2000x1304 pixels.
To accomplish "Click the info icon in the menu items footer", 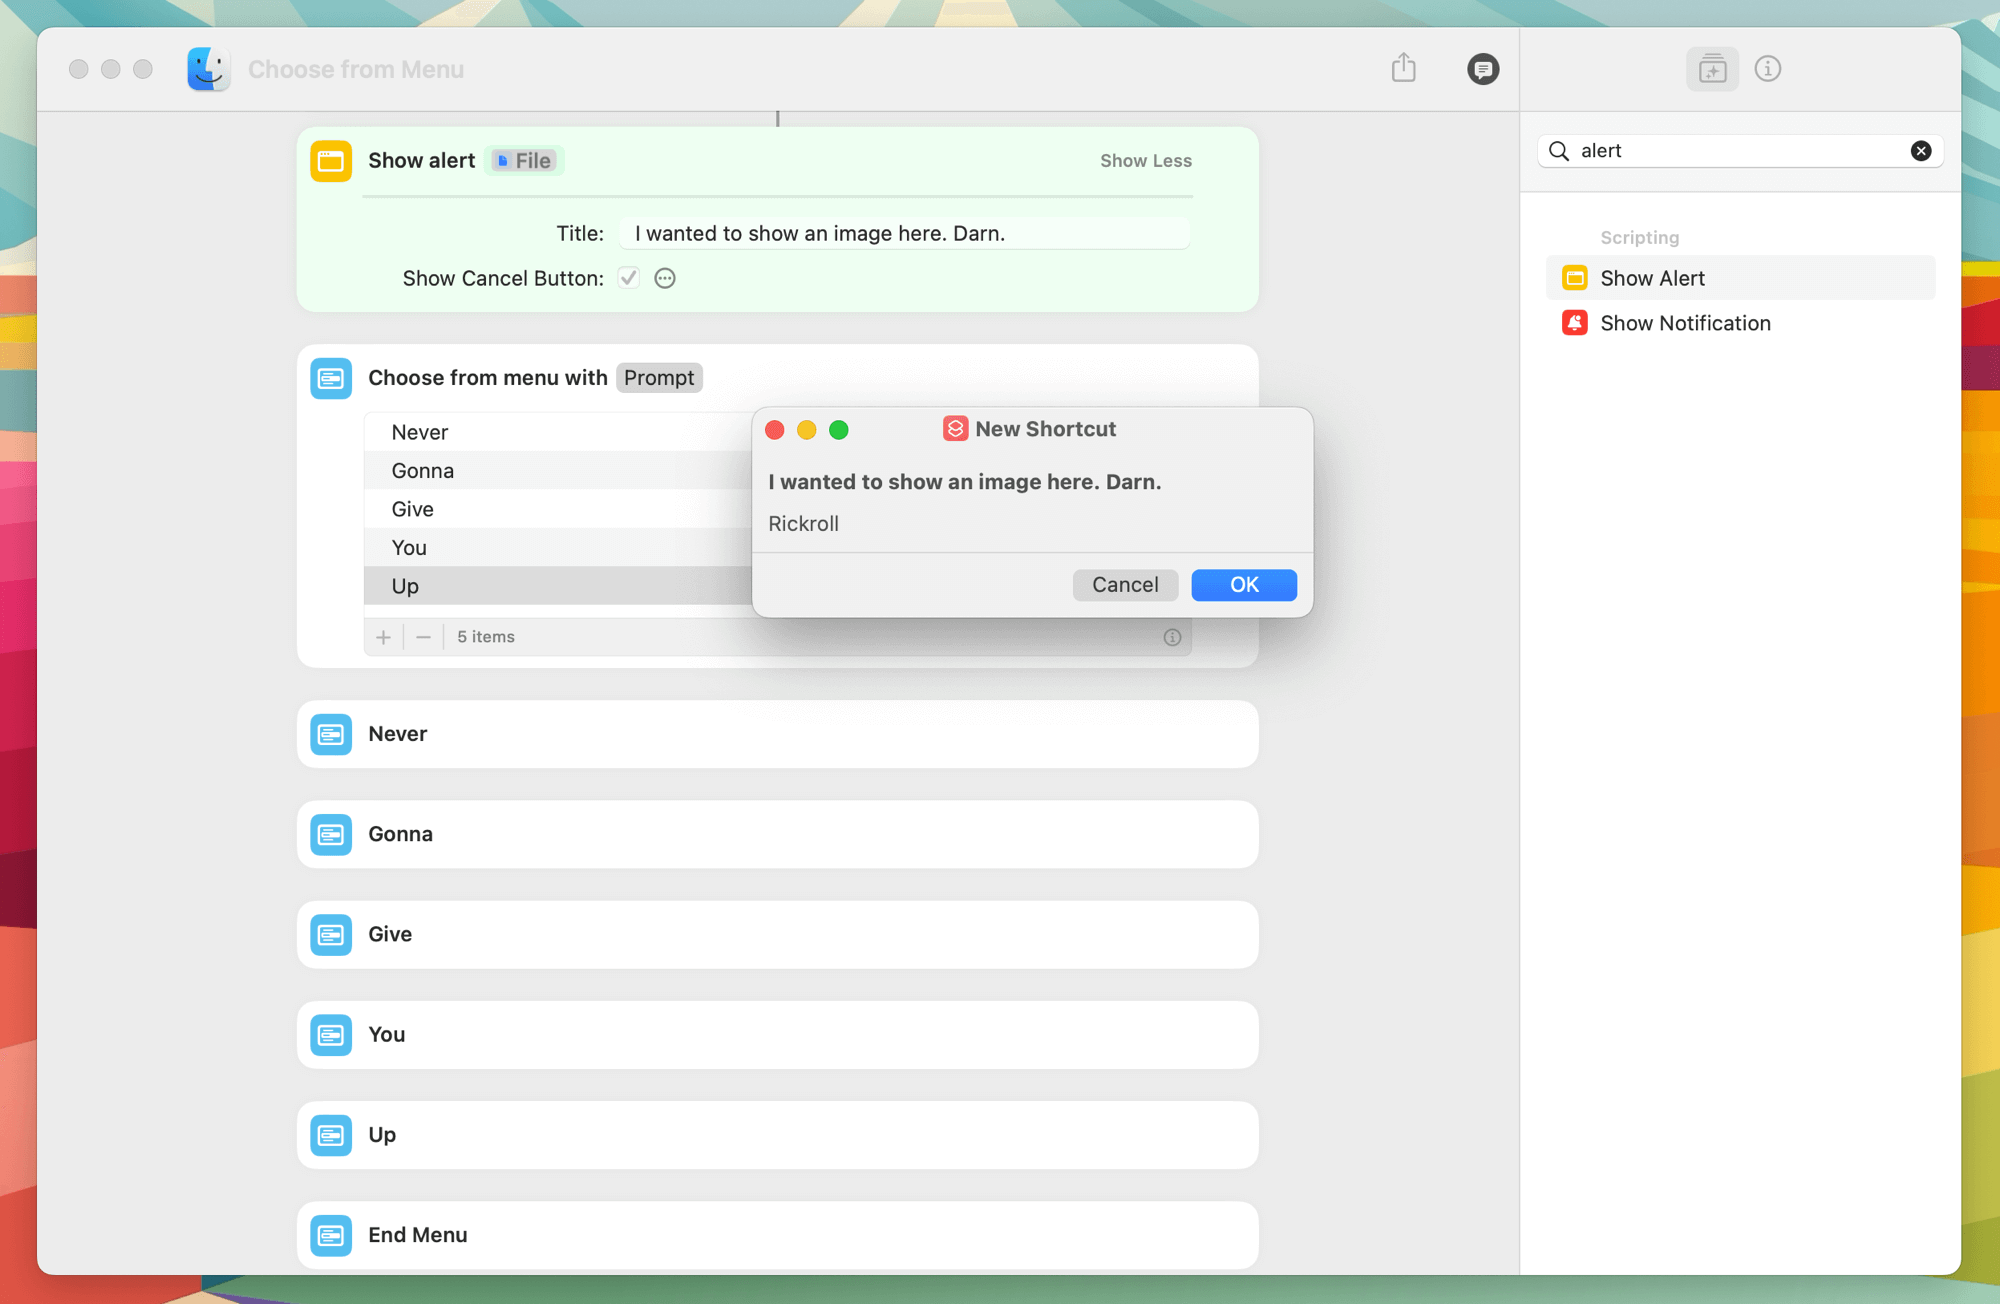I will pos(1172,637).
